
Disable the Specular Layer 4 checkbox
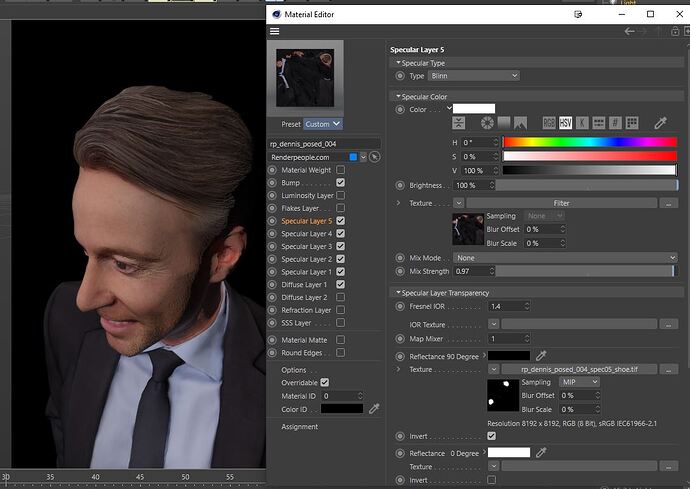(x=341, y=233)
